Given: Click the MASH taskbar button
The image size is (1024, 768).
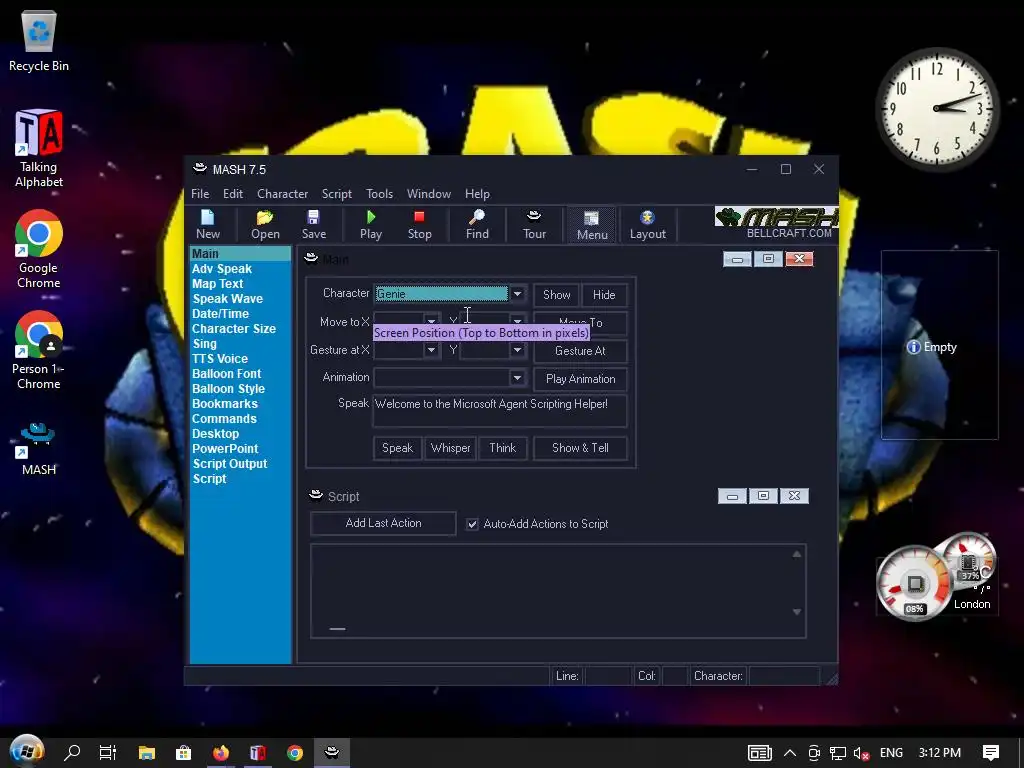Looking at the screenshot, I should (332, 752).
